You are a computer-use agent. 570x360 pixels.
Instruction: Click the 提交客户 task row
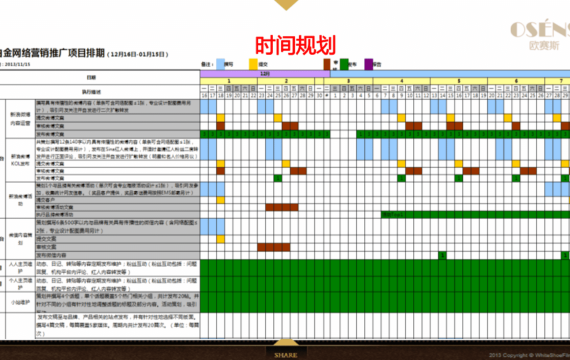point(117,200)
